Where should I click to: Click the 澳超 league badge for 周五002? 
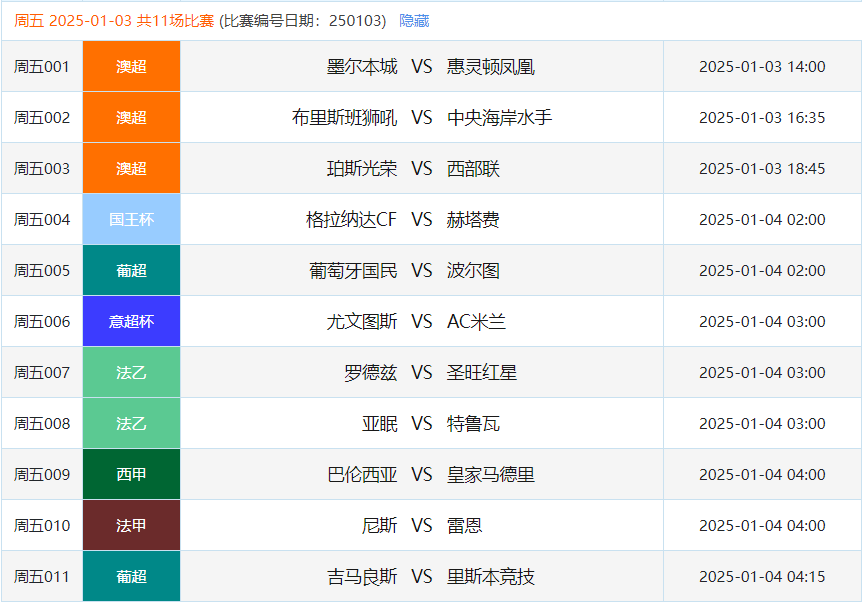[x=131, y=118]
